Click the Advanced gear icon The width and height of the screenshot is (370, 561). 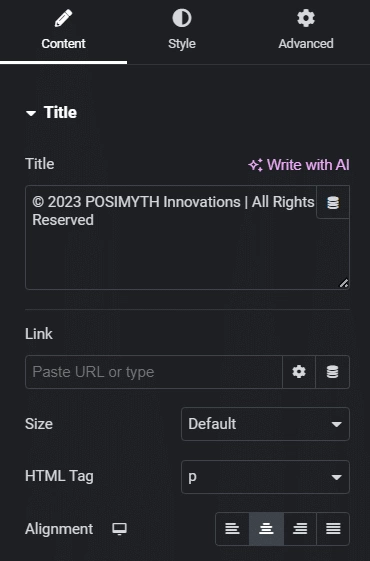point(306,18)
